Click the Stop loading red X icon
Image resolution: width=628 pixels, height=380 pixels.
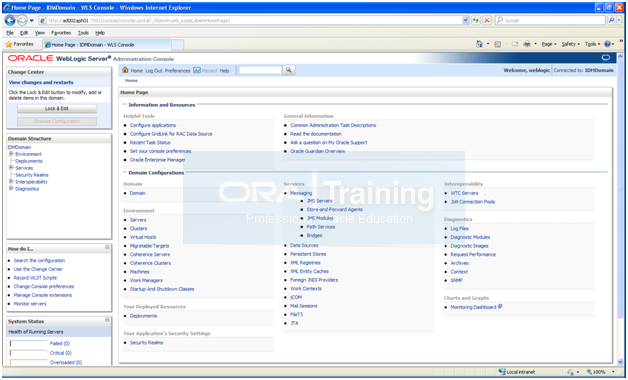(487, 20)
